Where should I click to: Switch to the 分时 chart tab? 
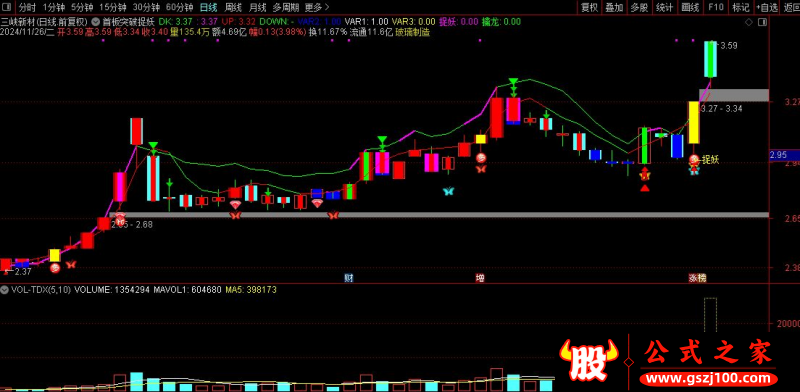(x=28, y=8)
